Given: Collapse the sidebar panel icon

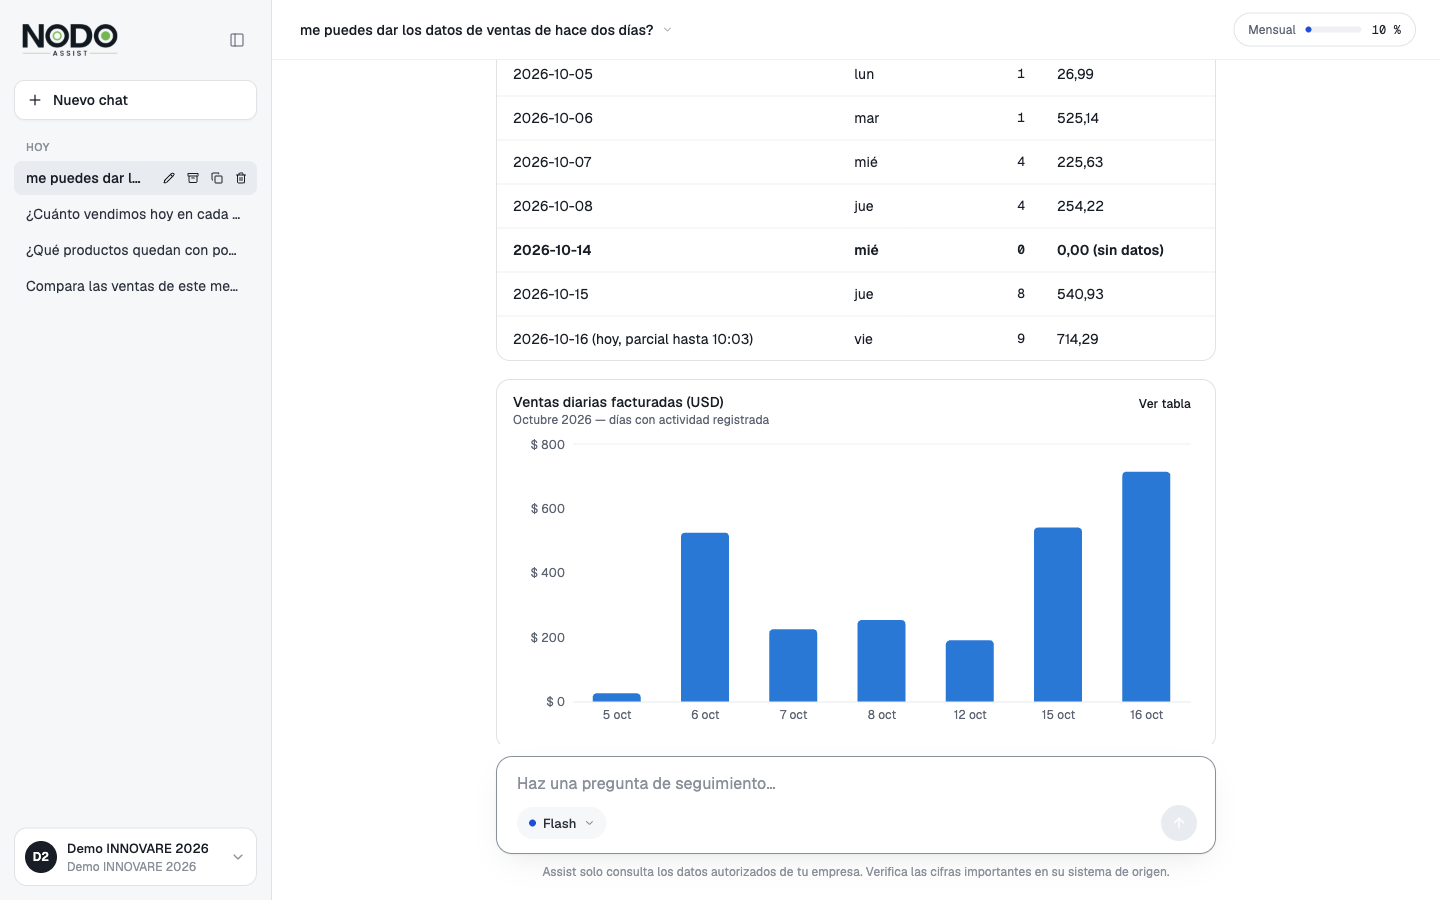Looking at the screenshot, I should click(x=237, y=40).
